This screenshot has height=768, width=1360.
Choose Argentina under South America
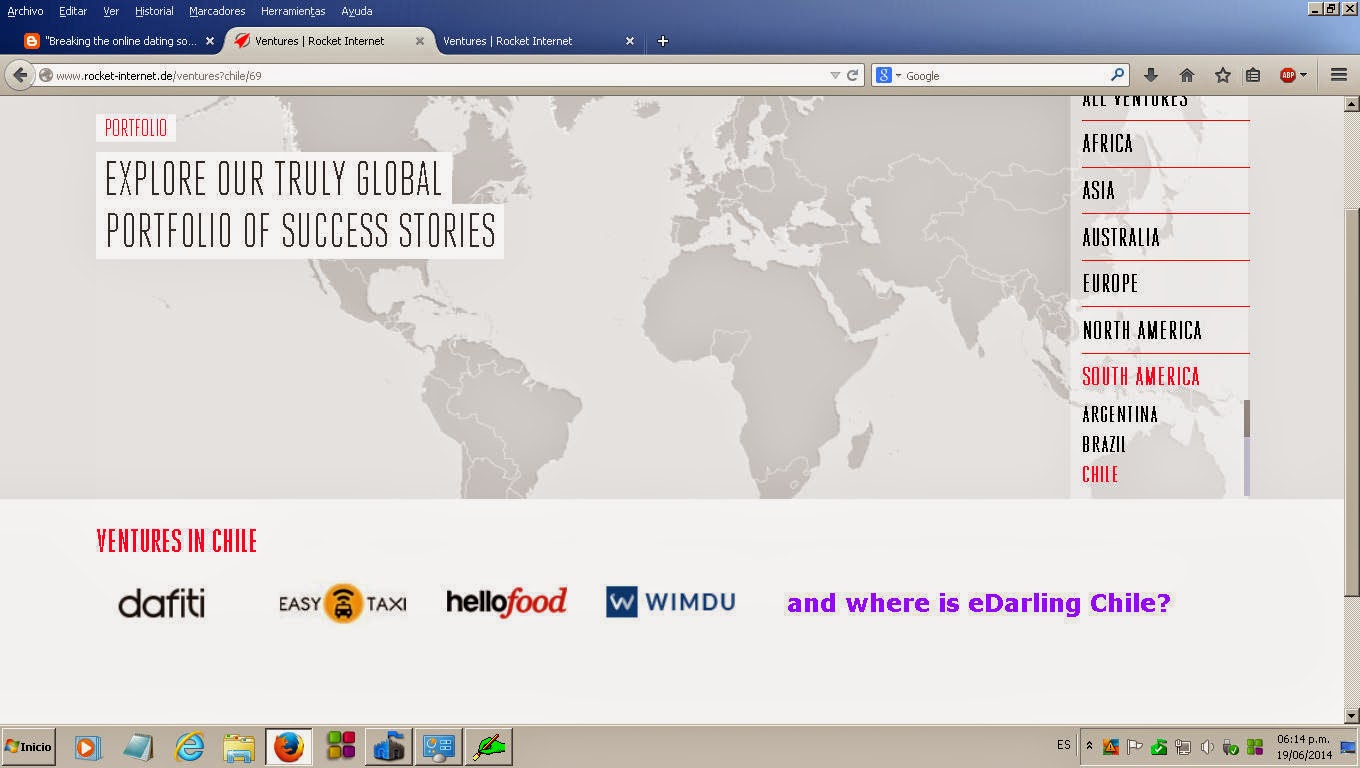tap(1120, 414)
